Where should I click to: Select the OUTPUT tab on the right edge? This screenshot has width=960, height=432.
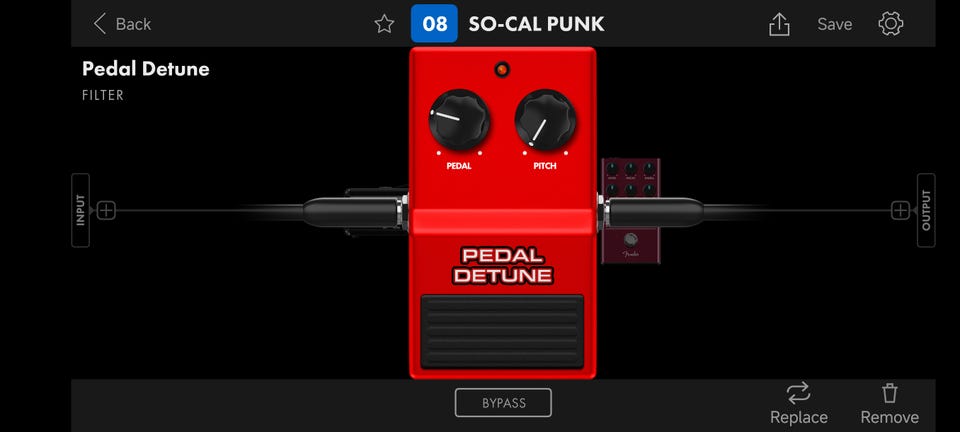(x=926, y=210)
